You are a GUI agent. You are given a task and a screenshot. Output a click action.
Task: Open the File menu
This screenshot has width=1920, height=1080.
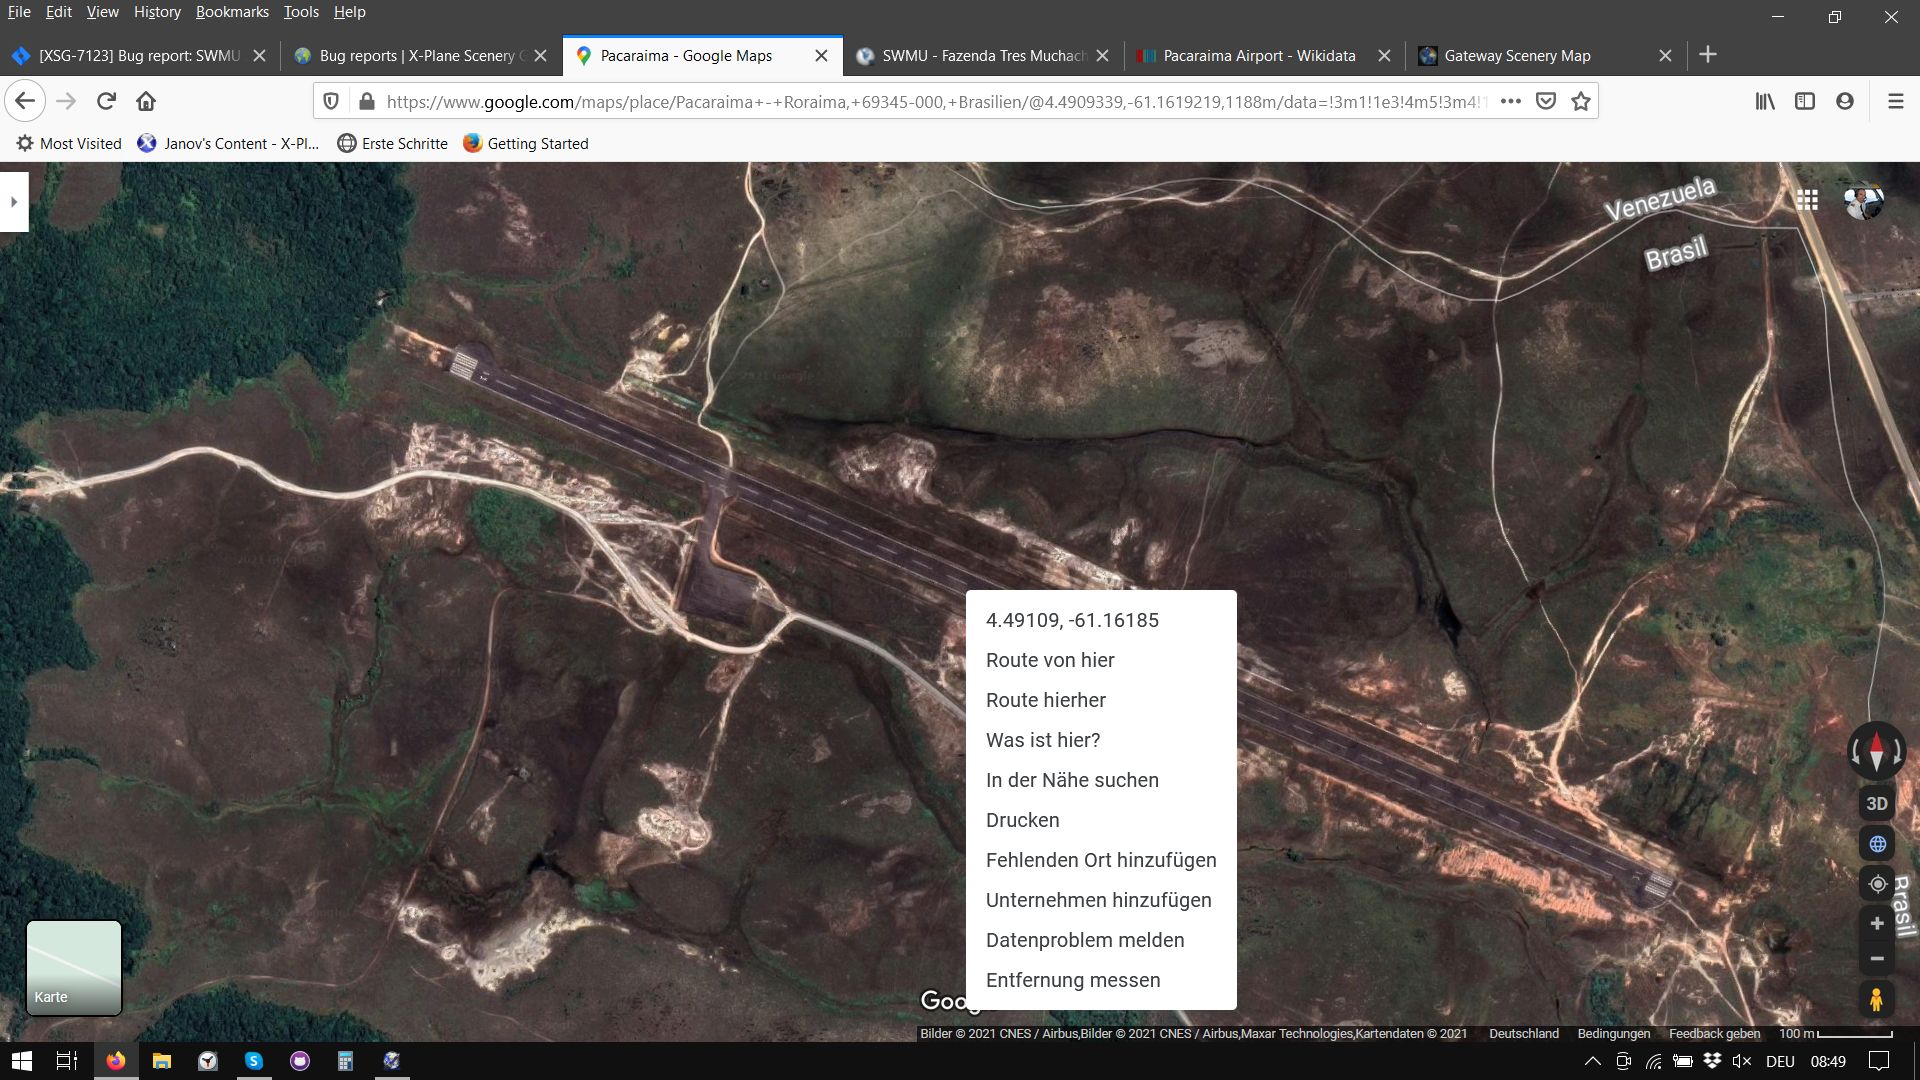click(19, 12)
